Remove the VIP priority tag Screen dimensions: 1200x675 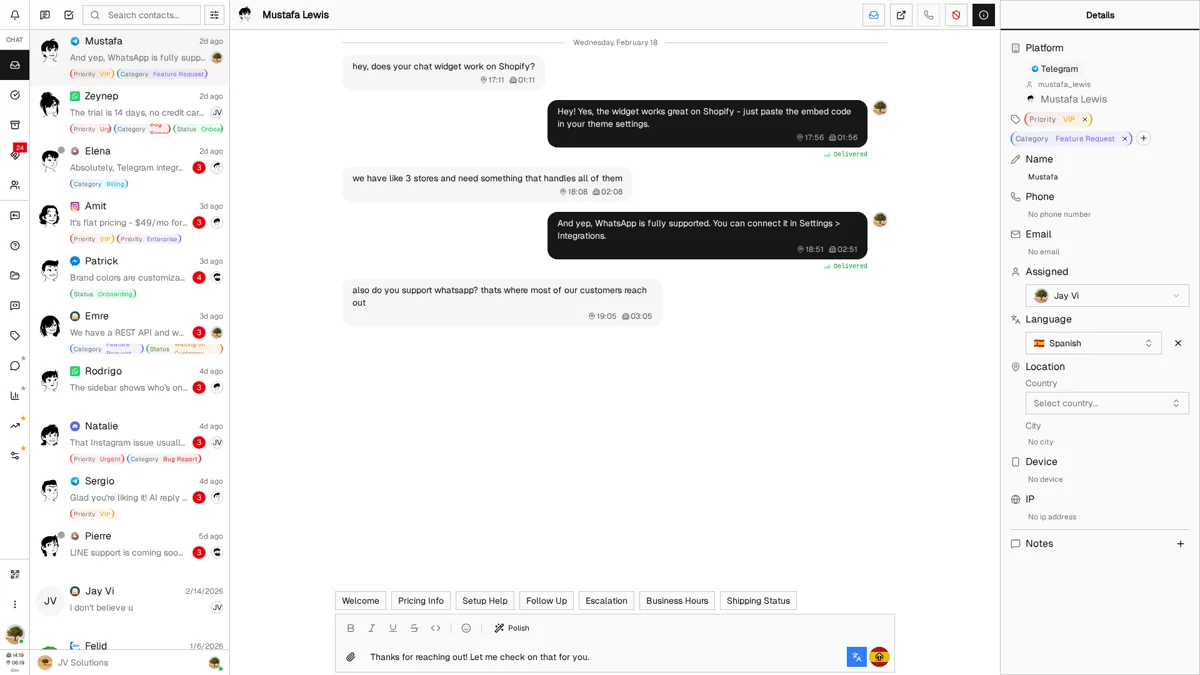coord(1085,119)
